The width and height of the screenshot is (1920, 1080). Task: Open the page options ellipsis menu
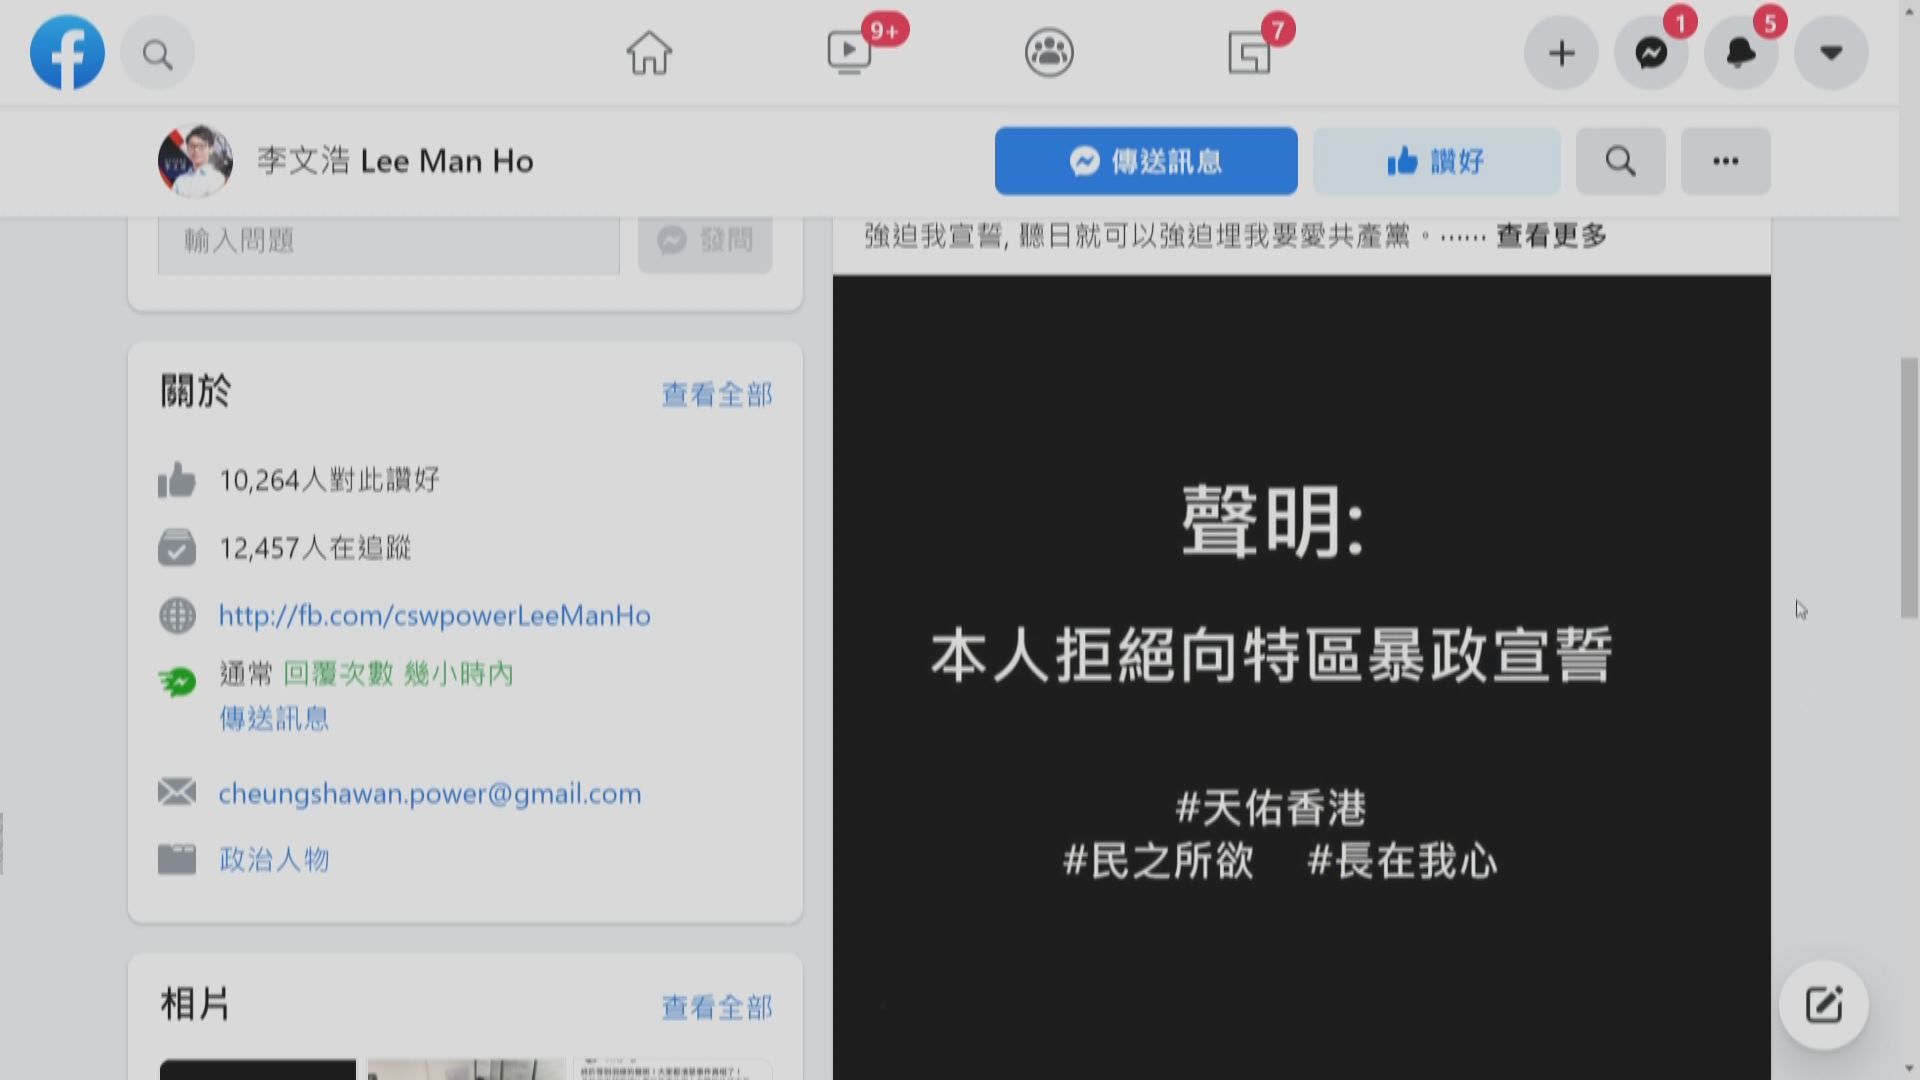(1725, 161)
